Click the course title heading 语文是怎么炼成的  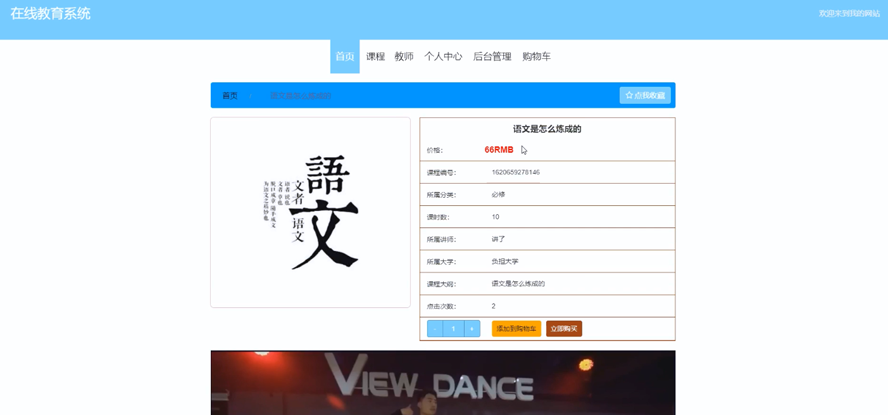(547, 129)
